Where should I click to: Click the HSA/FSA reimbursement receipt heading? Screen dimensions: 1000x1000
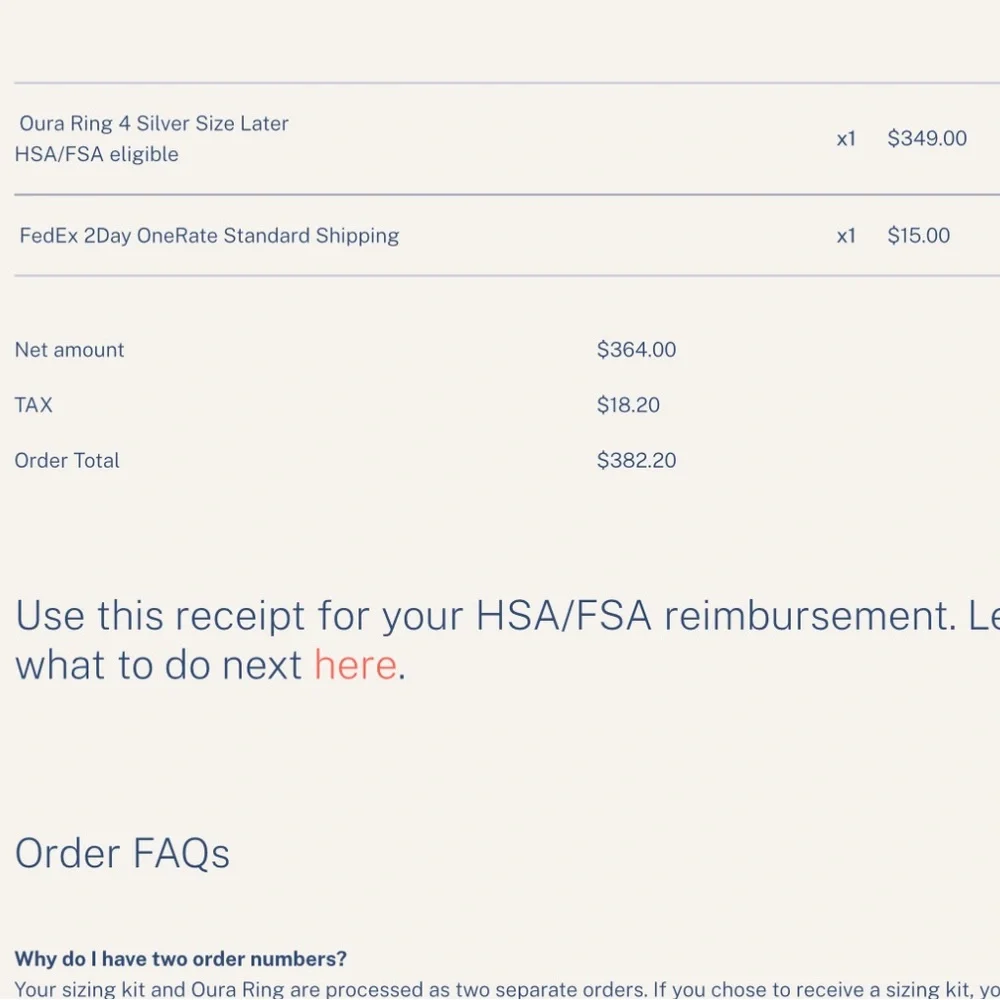tap(507, 640)
